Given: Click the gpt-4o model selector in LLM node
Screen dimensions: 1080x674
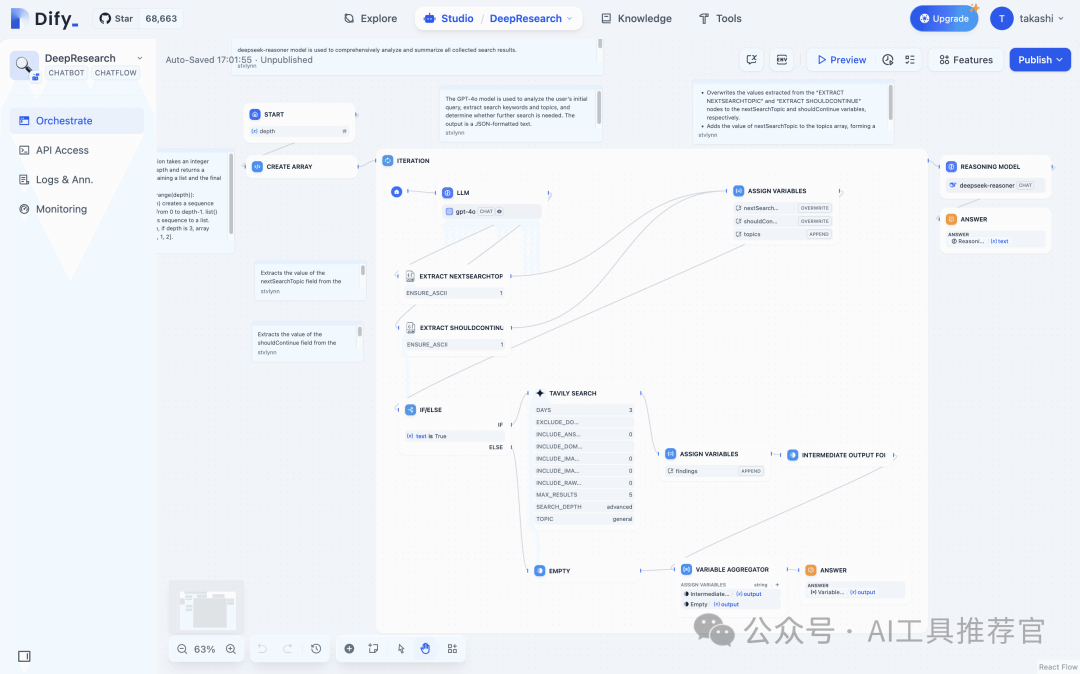Looking at the screenshot, I should click(492, 211).
